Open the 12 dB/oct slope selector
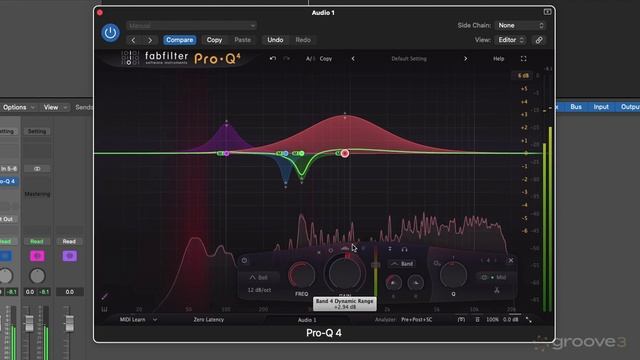The width and height of the screenshot is (640, 360). tap(259, 290)
